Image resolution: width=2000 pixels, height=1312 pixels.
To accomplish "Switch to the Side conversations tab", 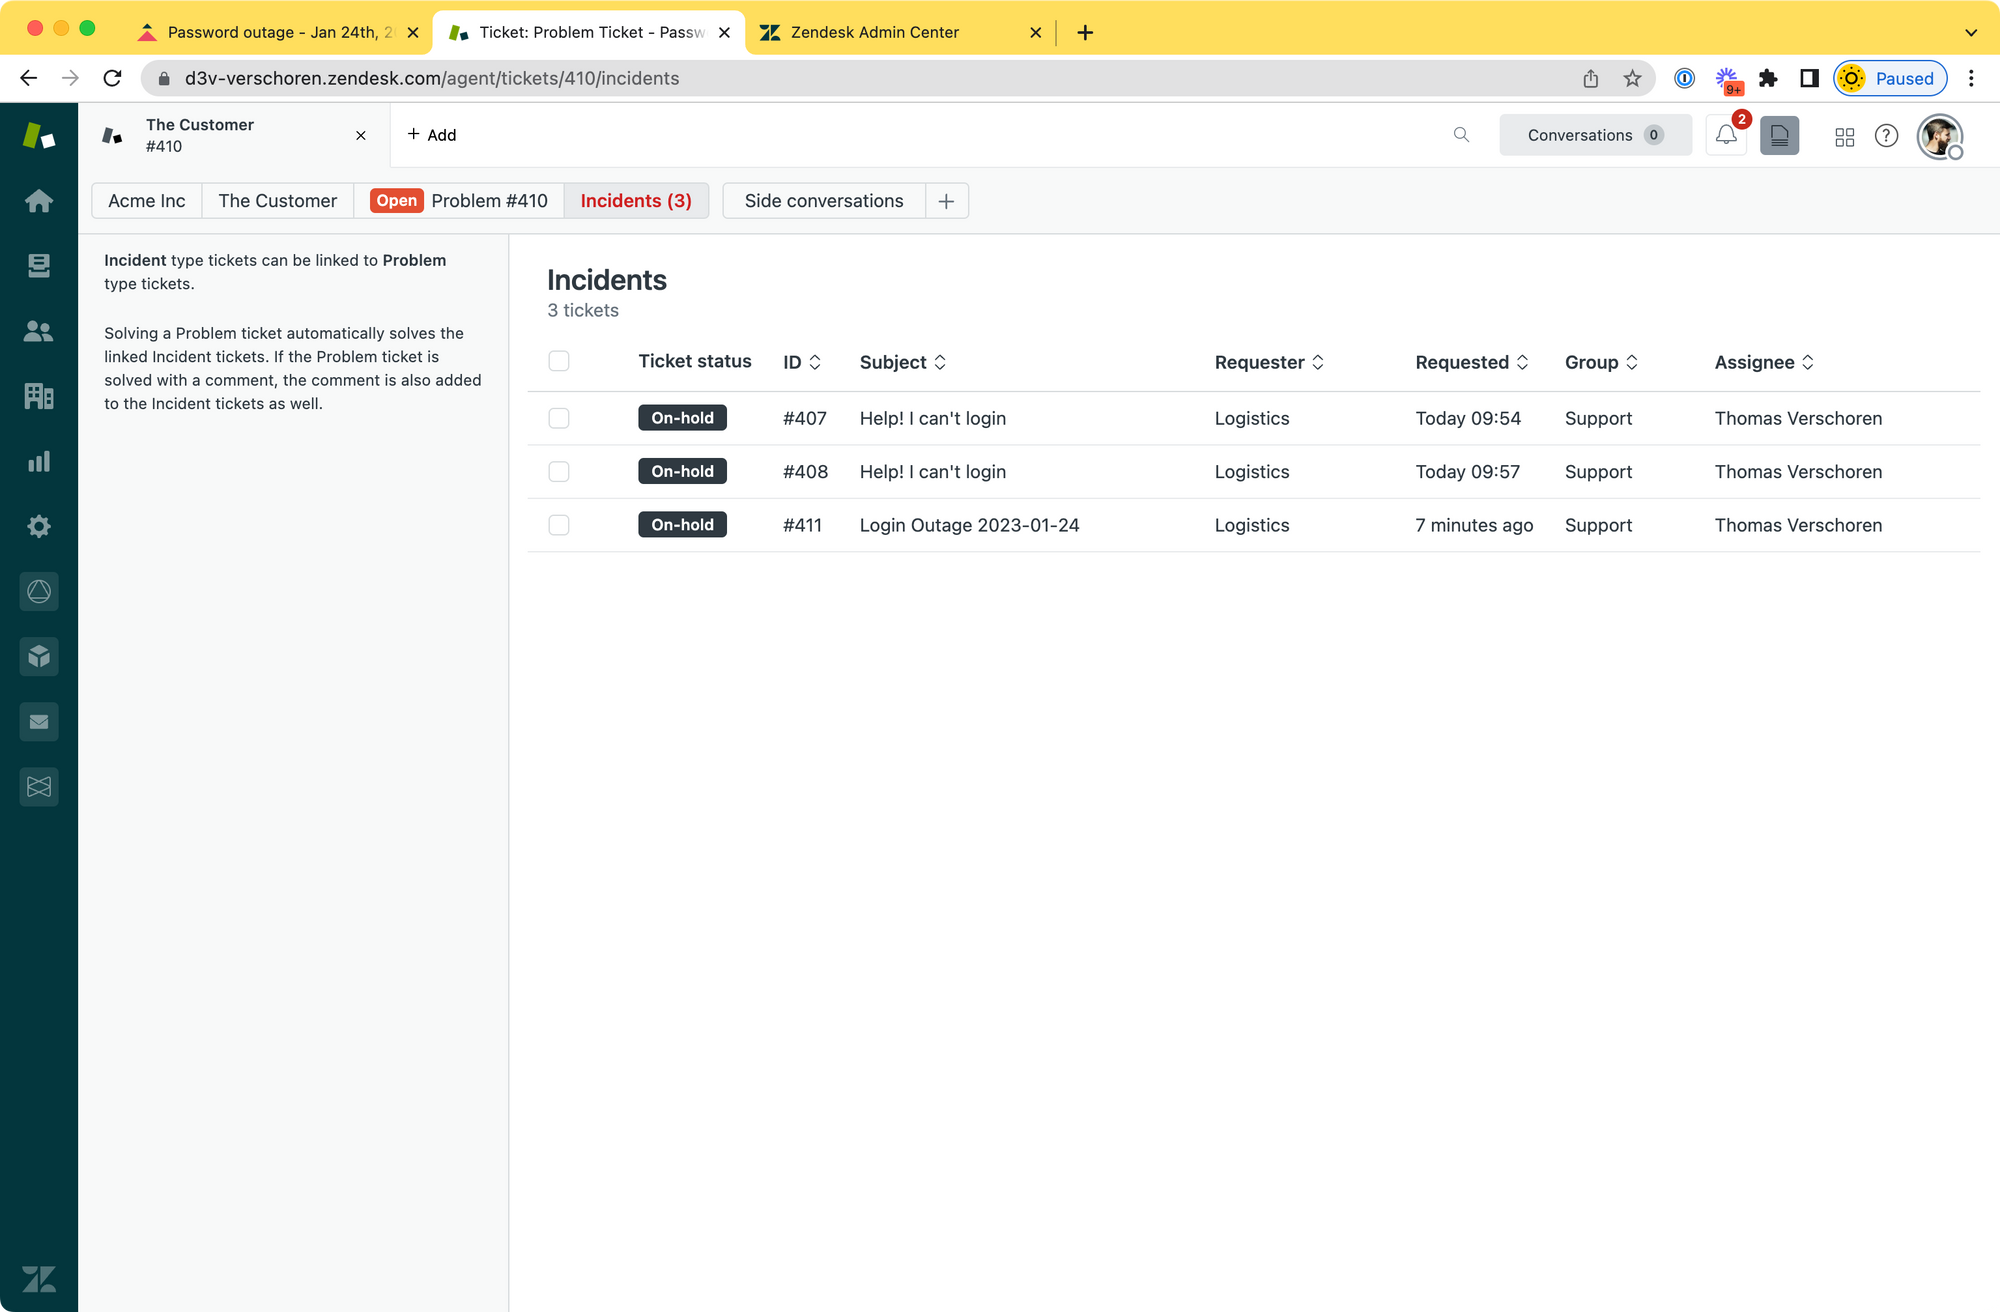I will 824,201.
